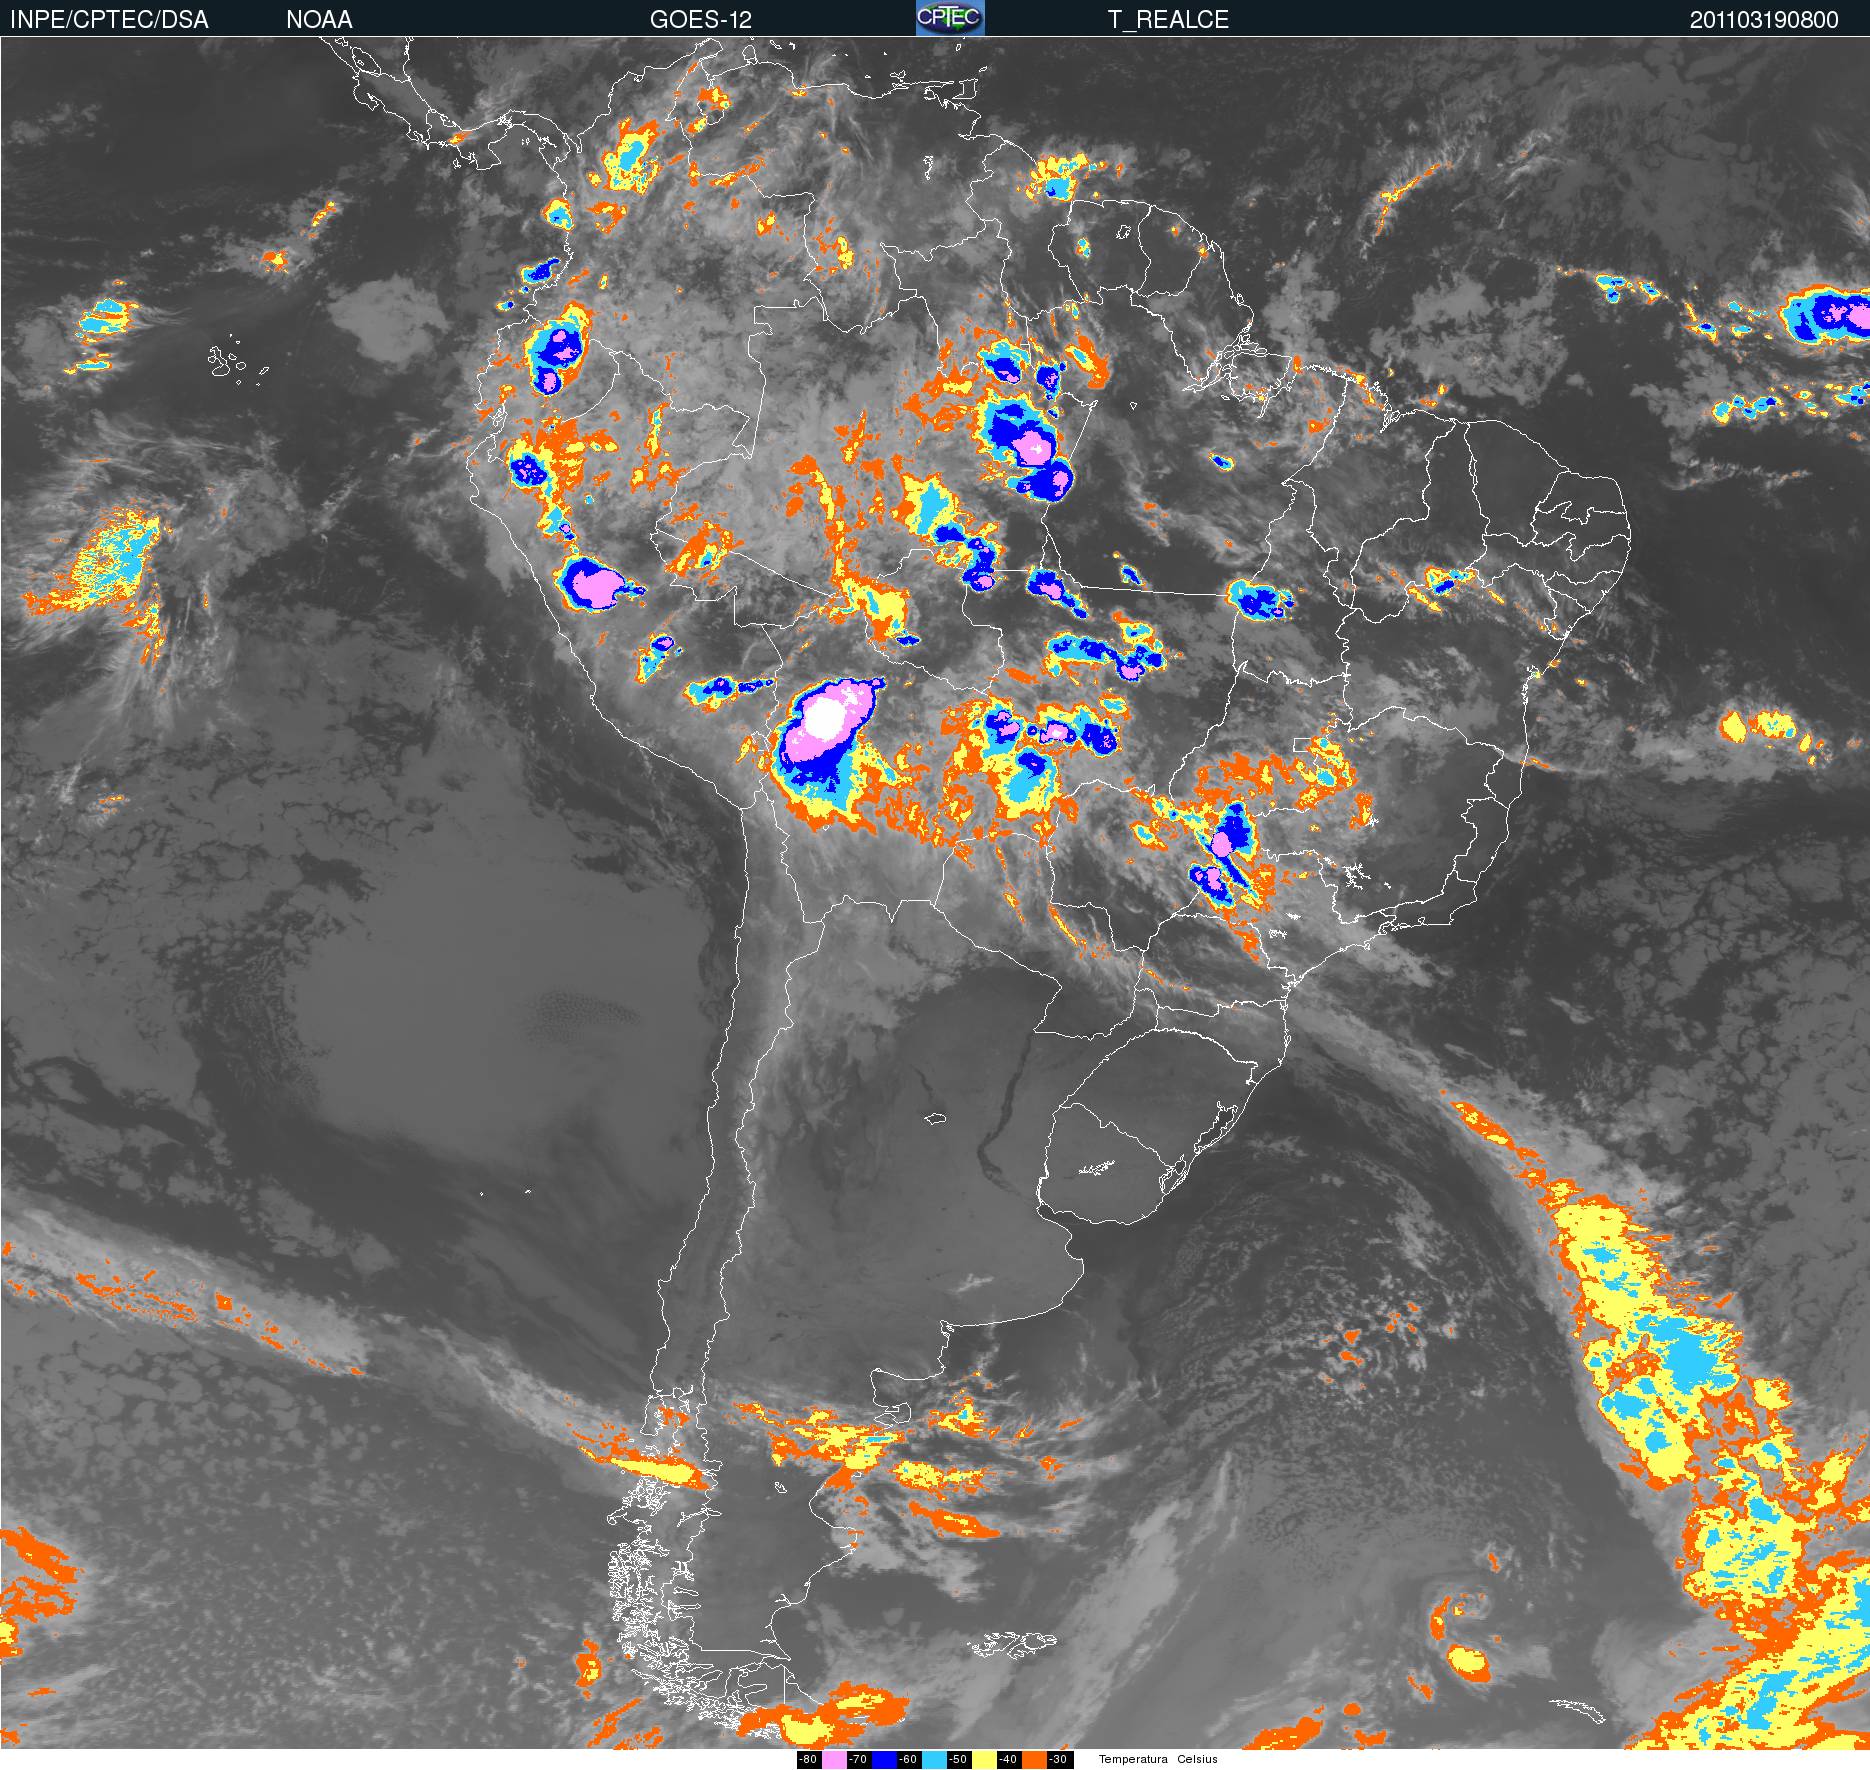The height and width of the screenshot is (1770, 1870).
Task: Select the pink legend color swatch
Action: (834, 1759)
